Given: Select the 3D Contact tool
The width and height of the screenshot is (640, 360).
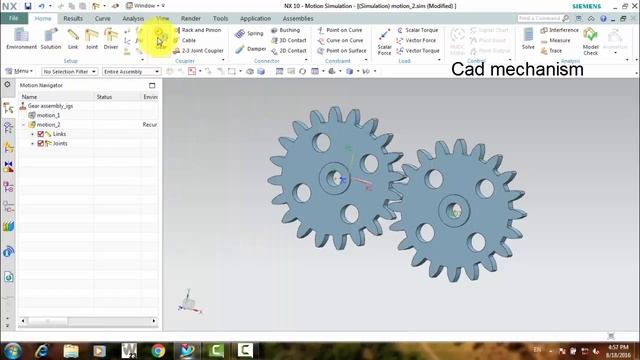Looking at the screenshot, I should click(x=289, y=40).
